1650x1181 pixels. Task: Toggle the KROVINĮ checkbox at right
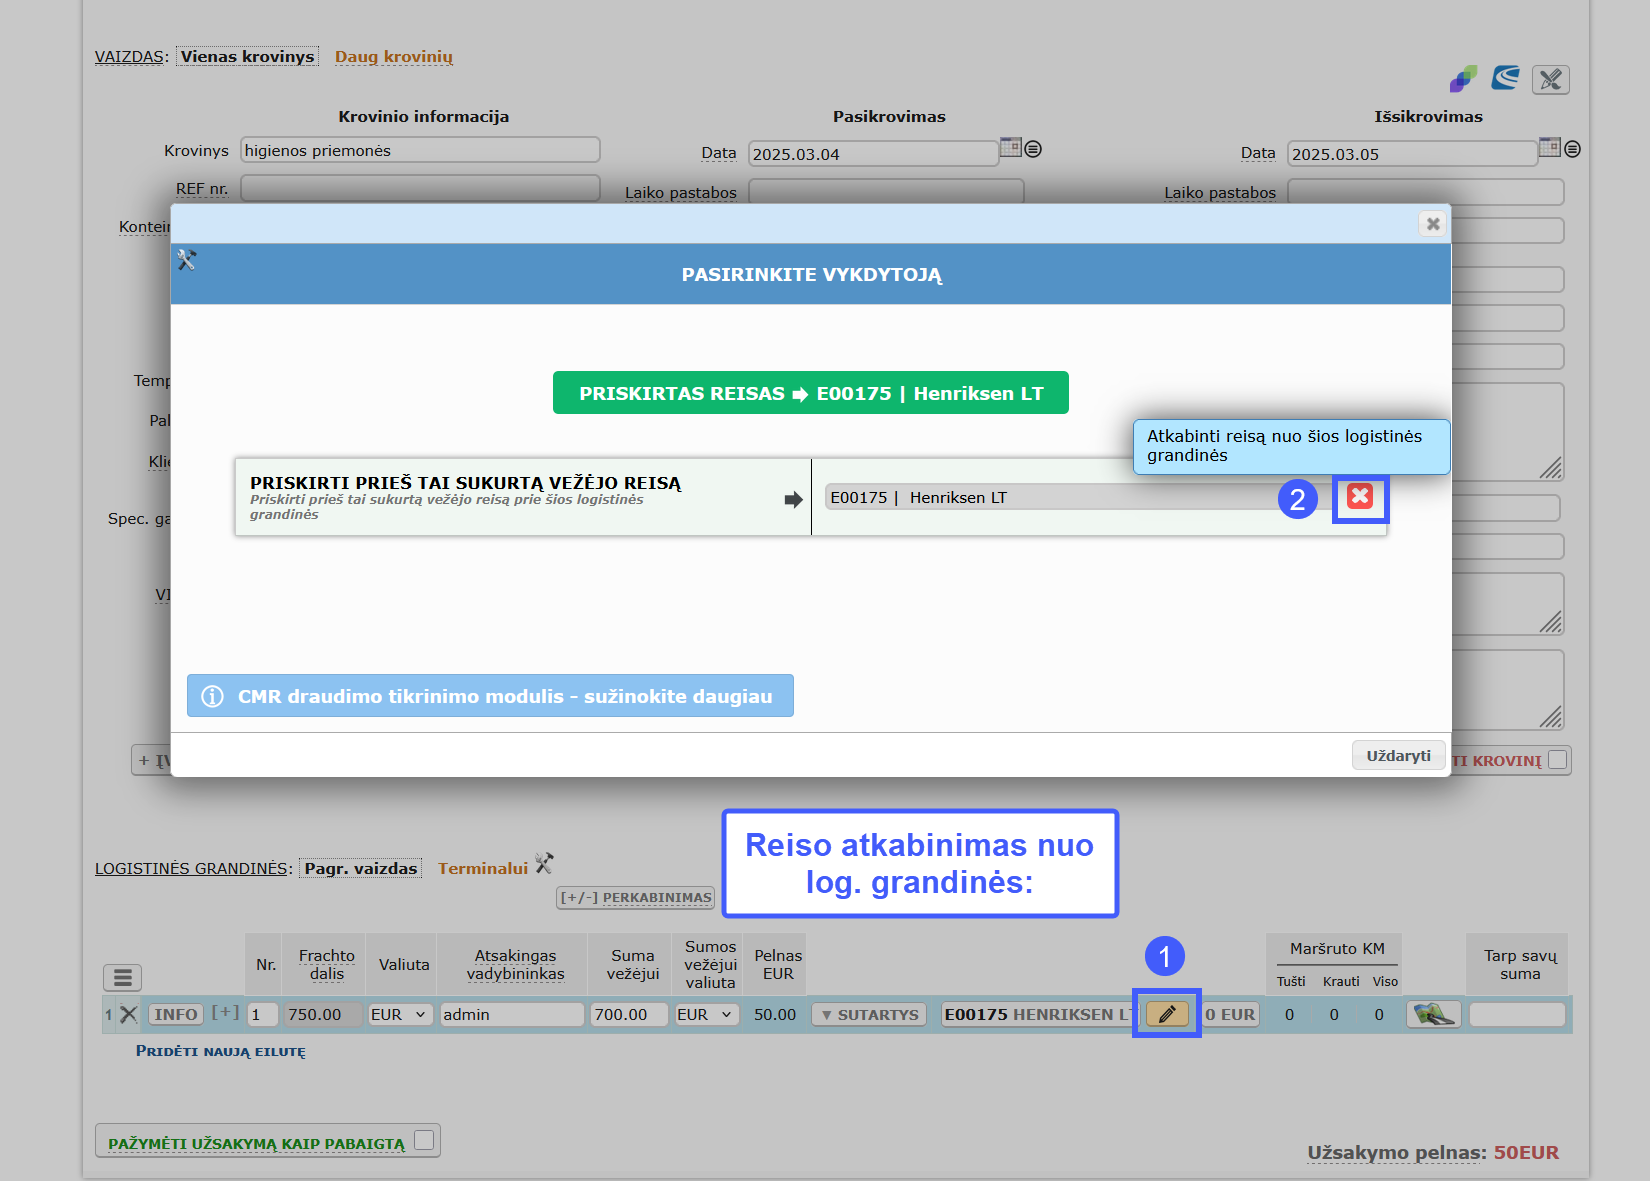[1557, 760]
